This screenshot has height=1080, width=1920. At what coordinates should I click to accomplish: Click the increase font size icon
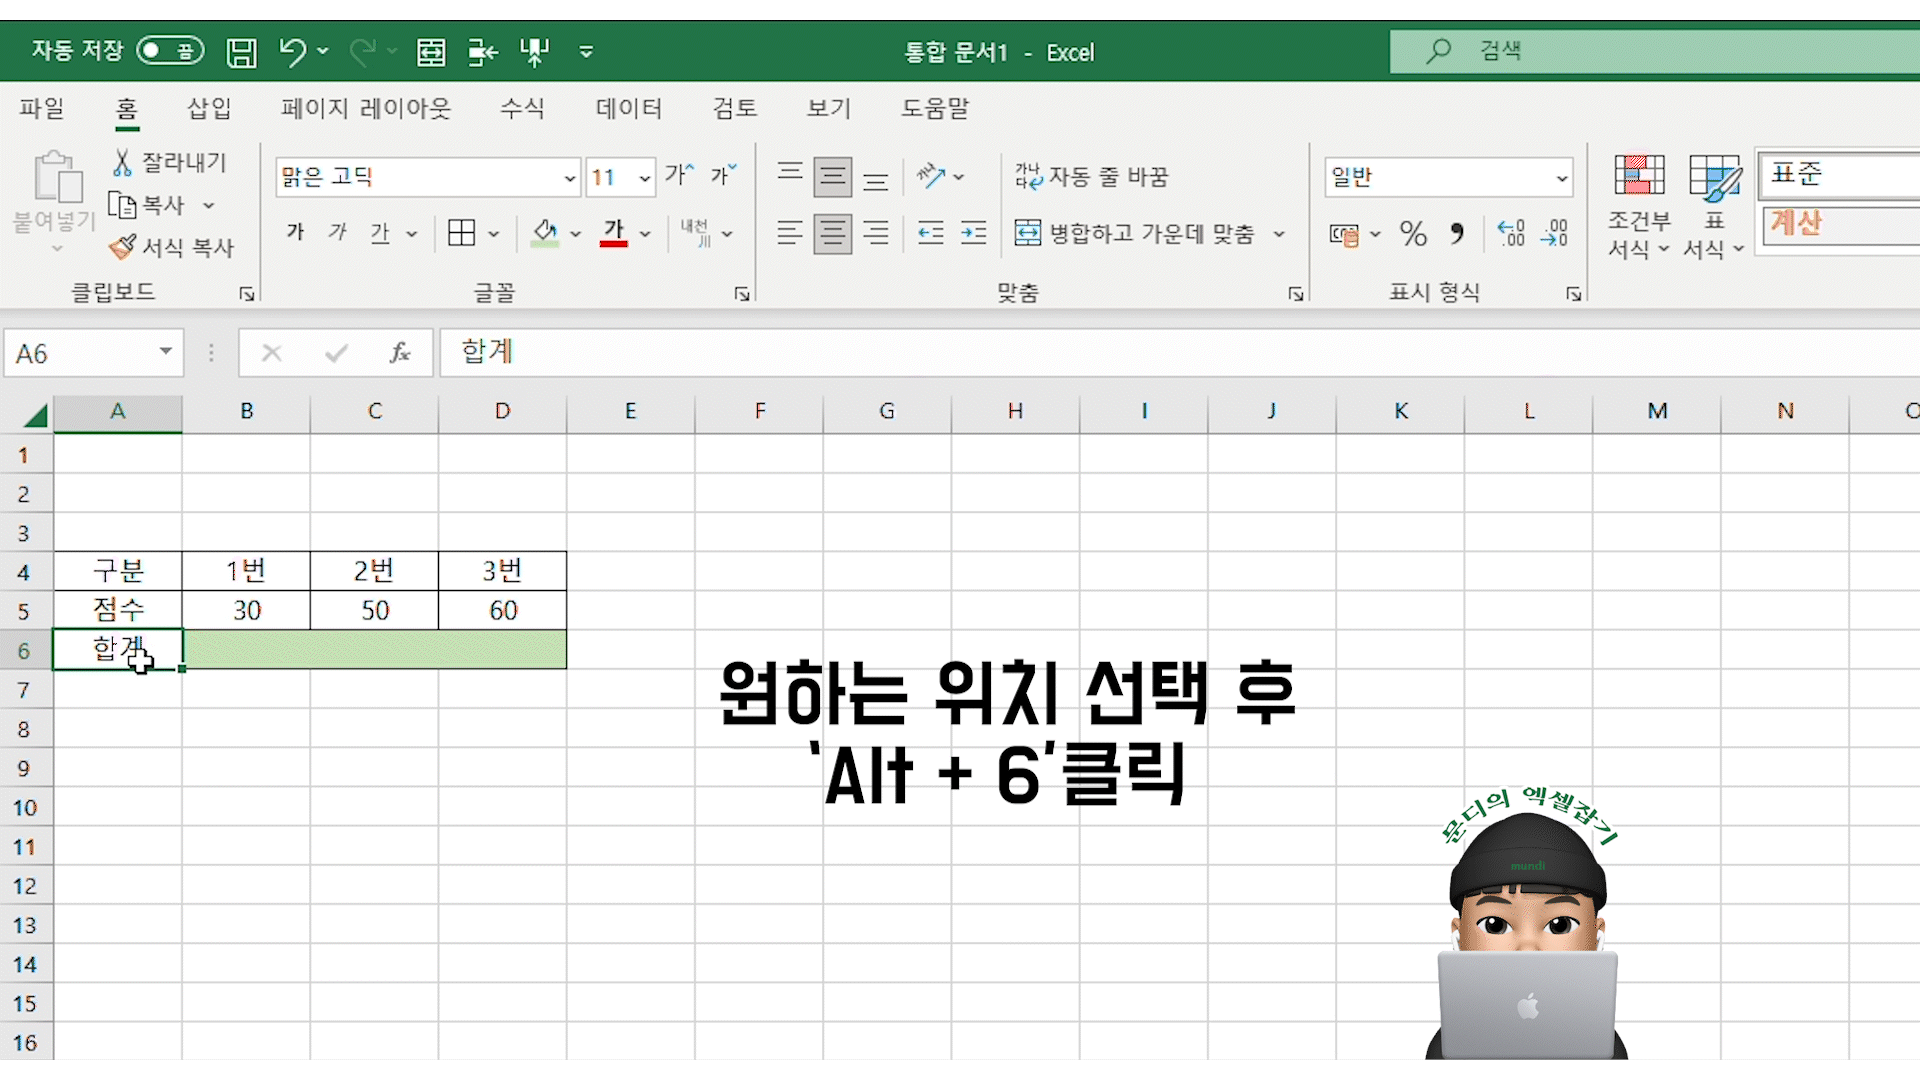pos(679,176)
